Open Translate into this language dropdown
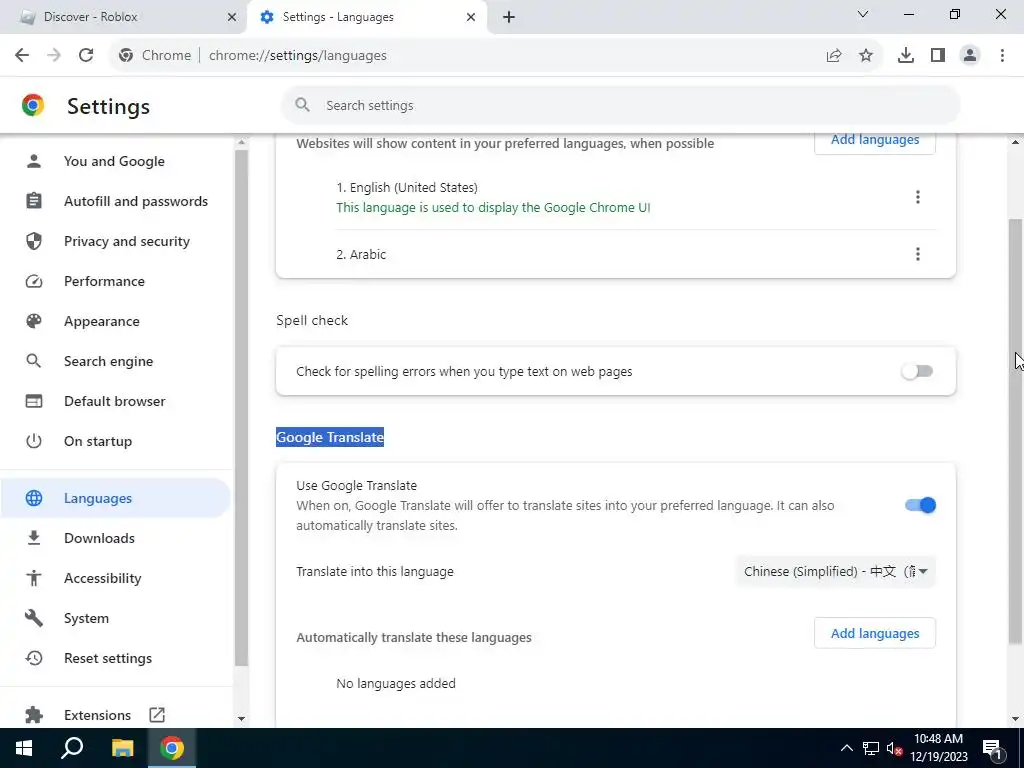This screenshot has height=768, width=1024. click(835, 571)
